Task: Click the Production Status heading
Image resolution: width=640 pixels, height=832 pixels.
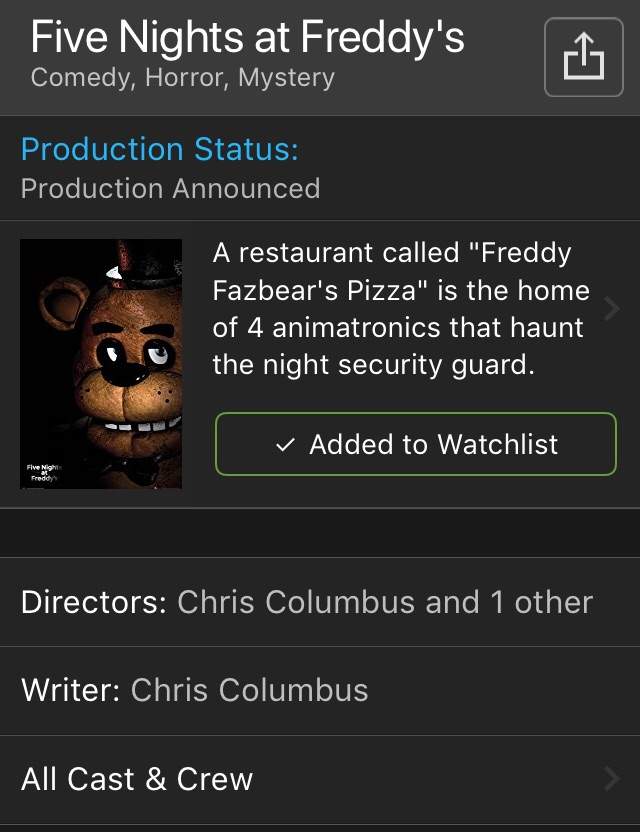Action: point(159,149)
